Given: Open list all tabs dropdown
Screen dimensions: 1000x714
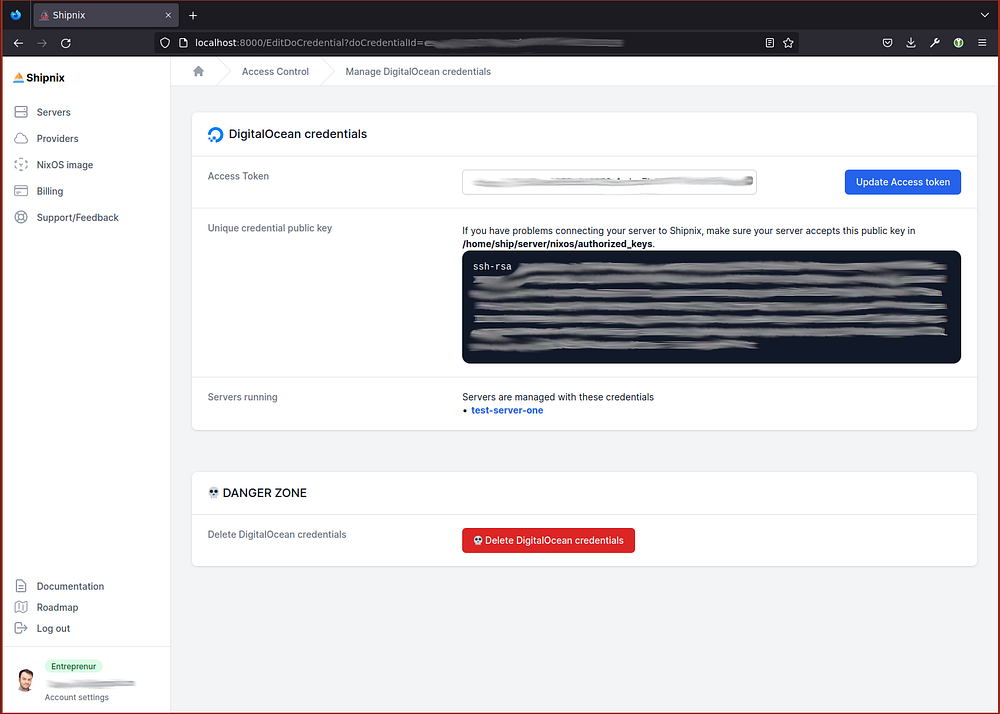Looking at the screenshot, I should (985, 15).
